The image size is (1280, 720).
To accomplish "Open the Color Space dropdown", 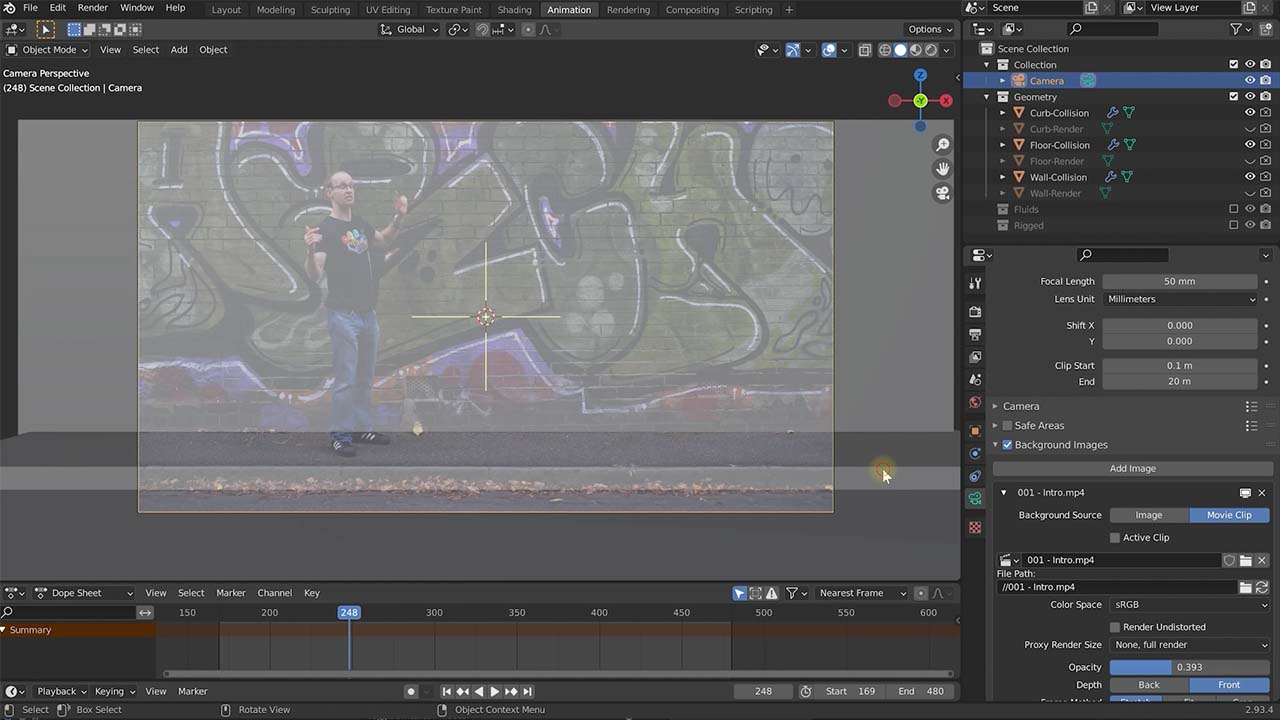I will [1190, 604].
